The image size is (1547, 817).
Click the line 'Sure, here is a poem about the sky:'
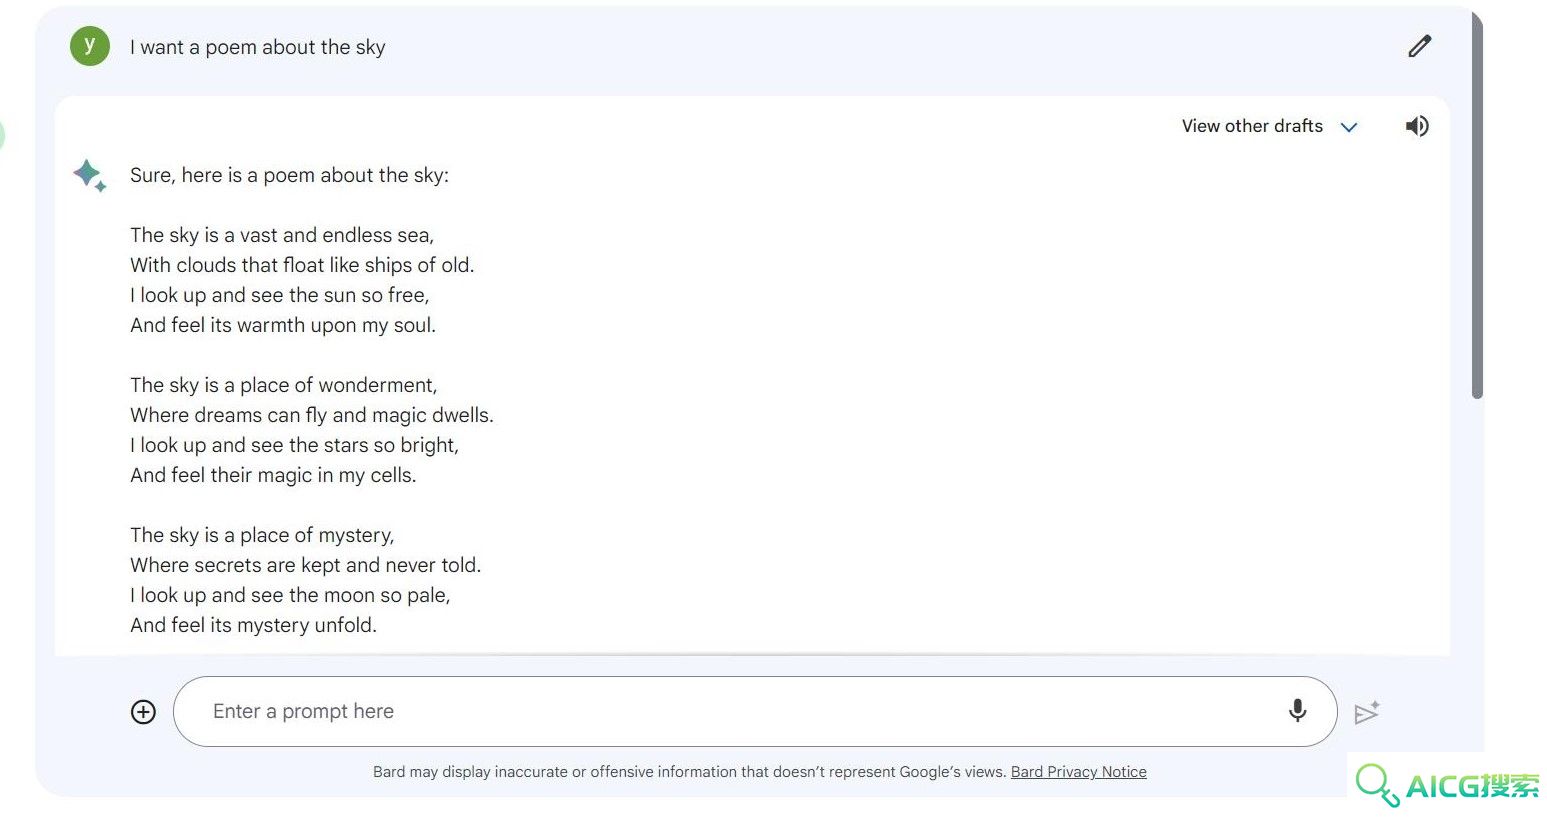[x=289, y=175]
